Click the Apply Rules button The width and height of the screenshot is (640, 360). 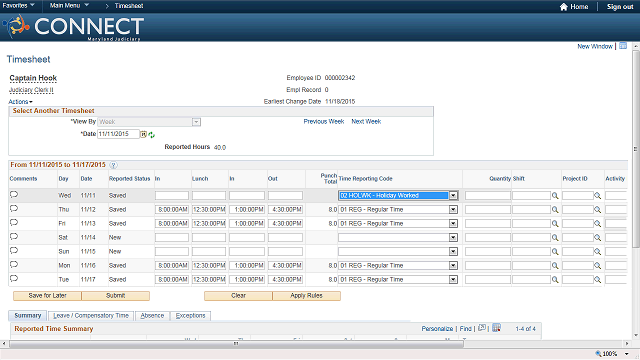coord(307,296)
